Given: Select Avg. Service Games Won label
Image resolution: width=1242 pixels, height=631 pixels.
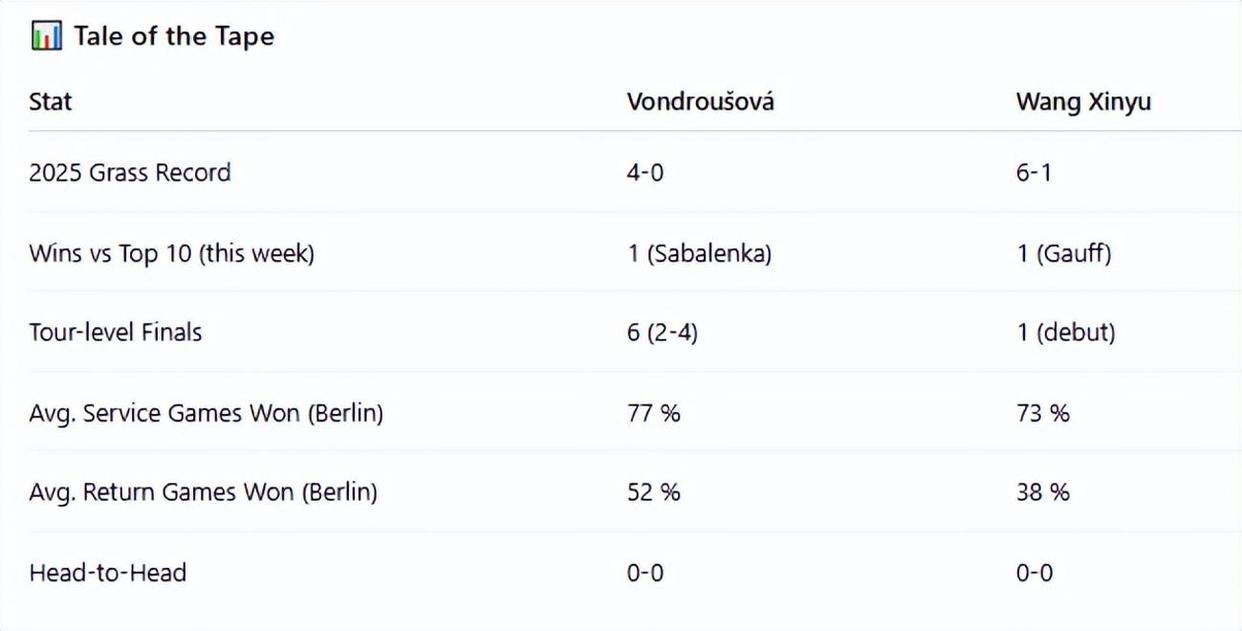Looking at the screenshot, I should click(206, 412).
